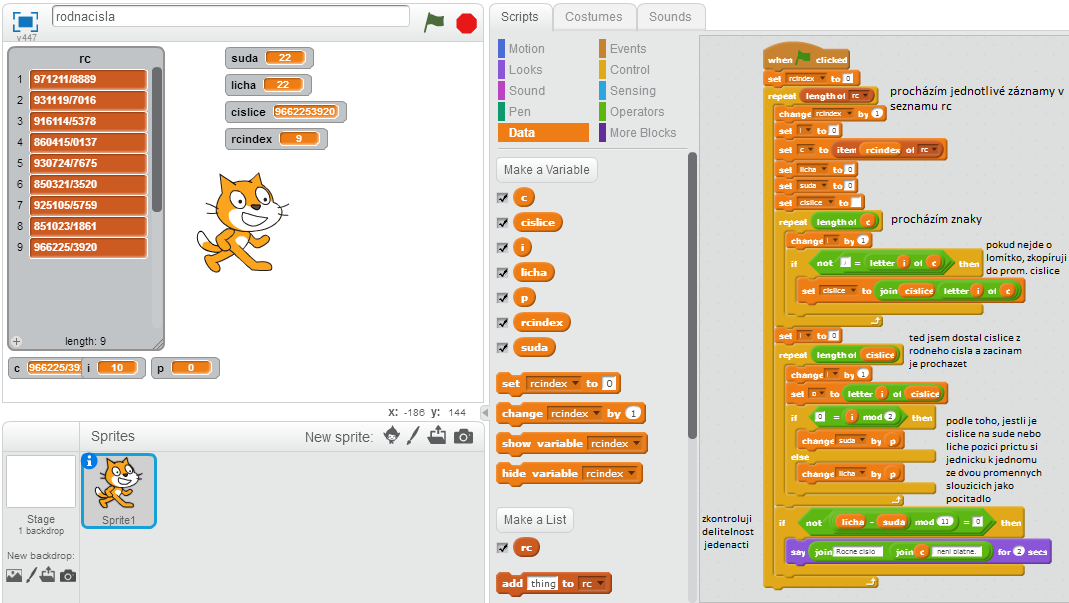Image resolution: width=1069 pixels, height=603 pixels.
Task: Open the Pen block category
Action: (519, 112)
